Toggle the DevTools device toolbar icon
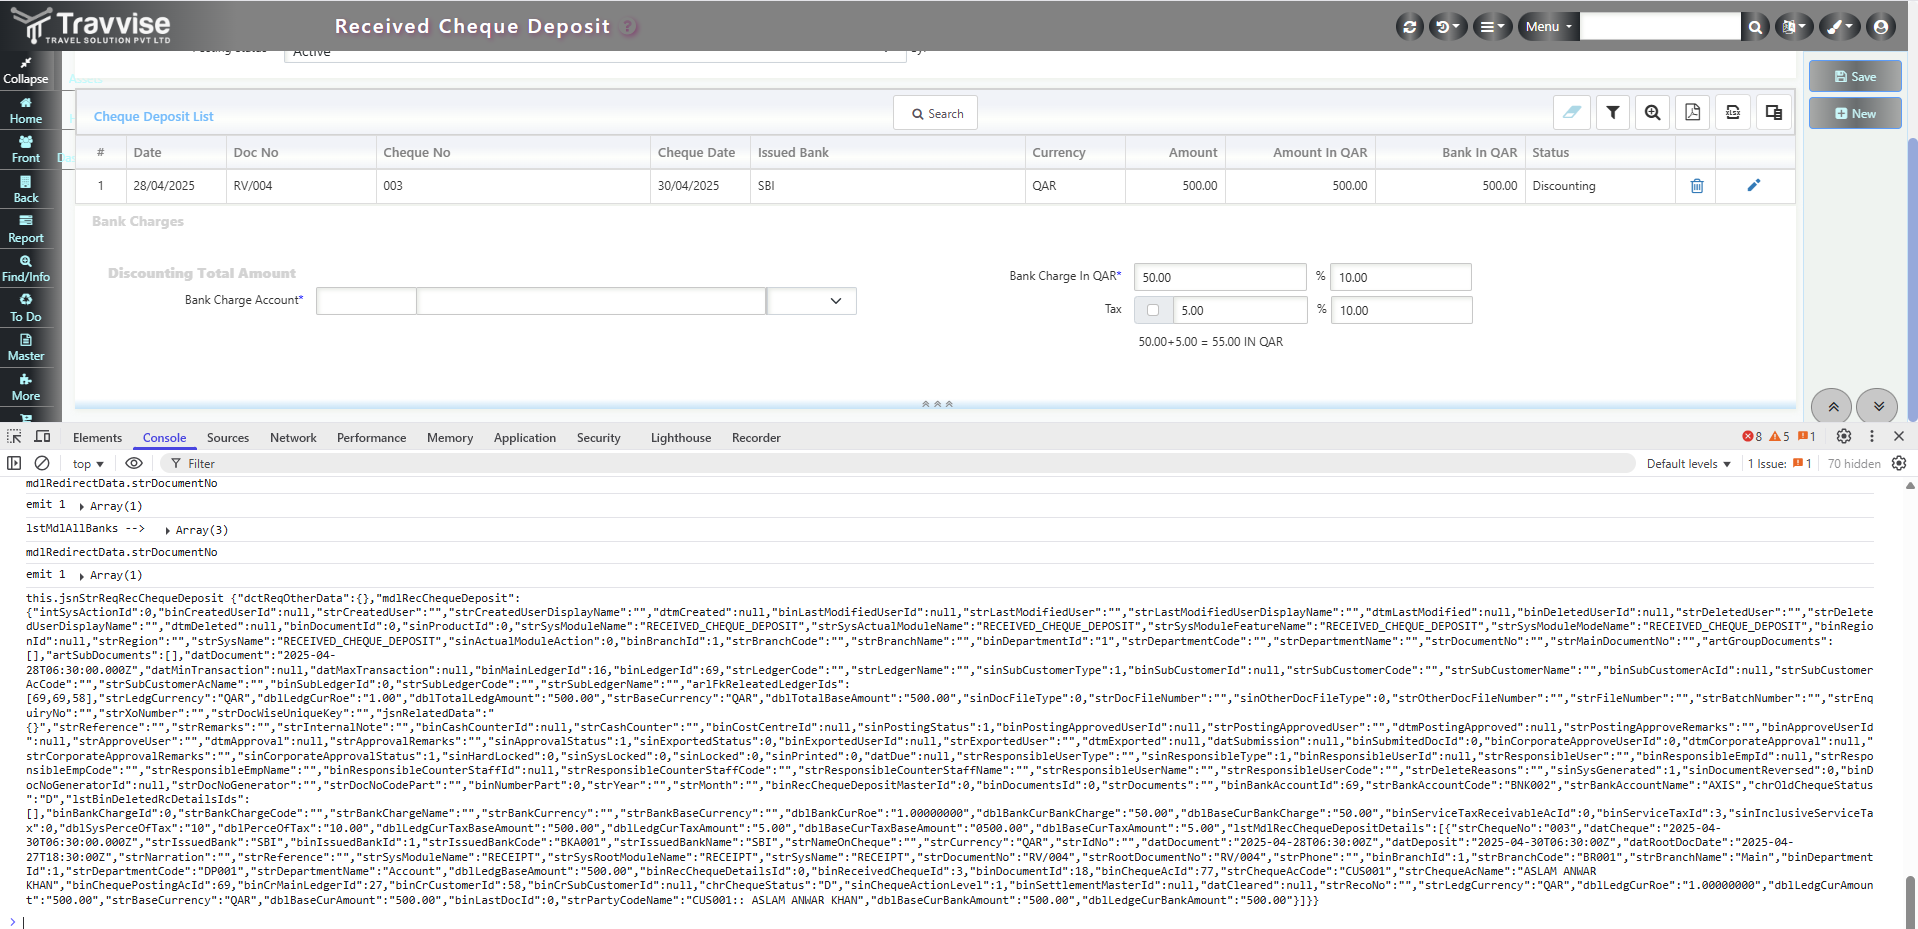 click(42, 437)
